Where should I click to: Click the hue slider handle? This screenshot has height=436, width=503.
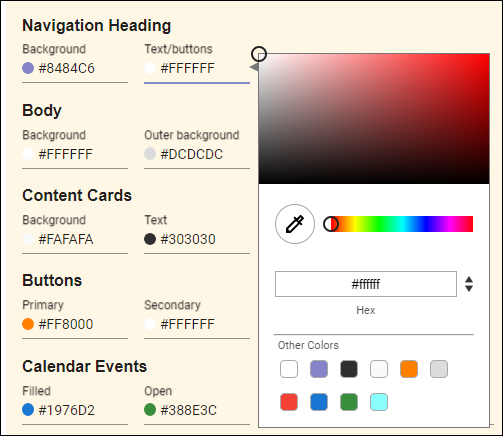pyautogui.click(x=331, y=224)
